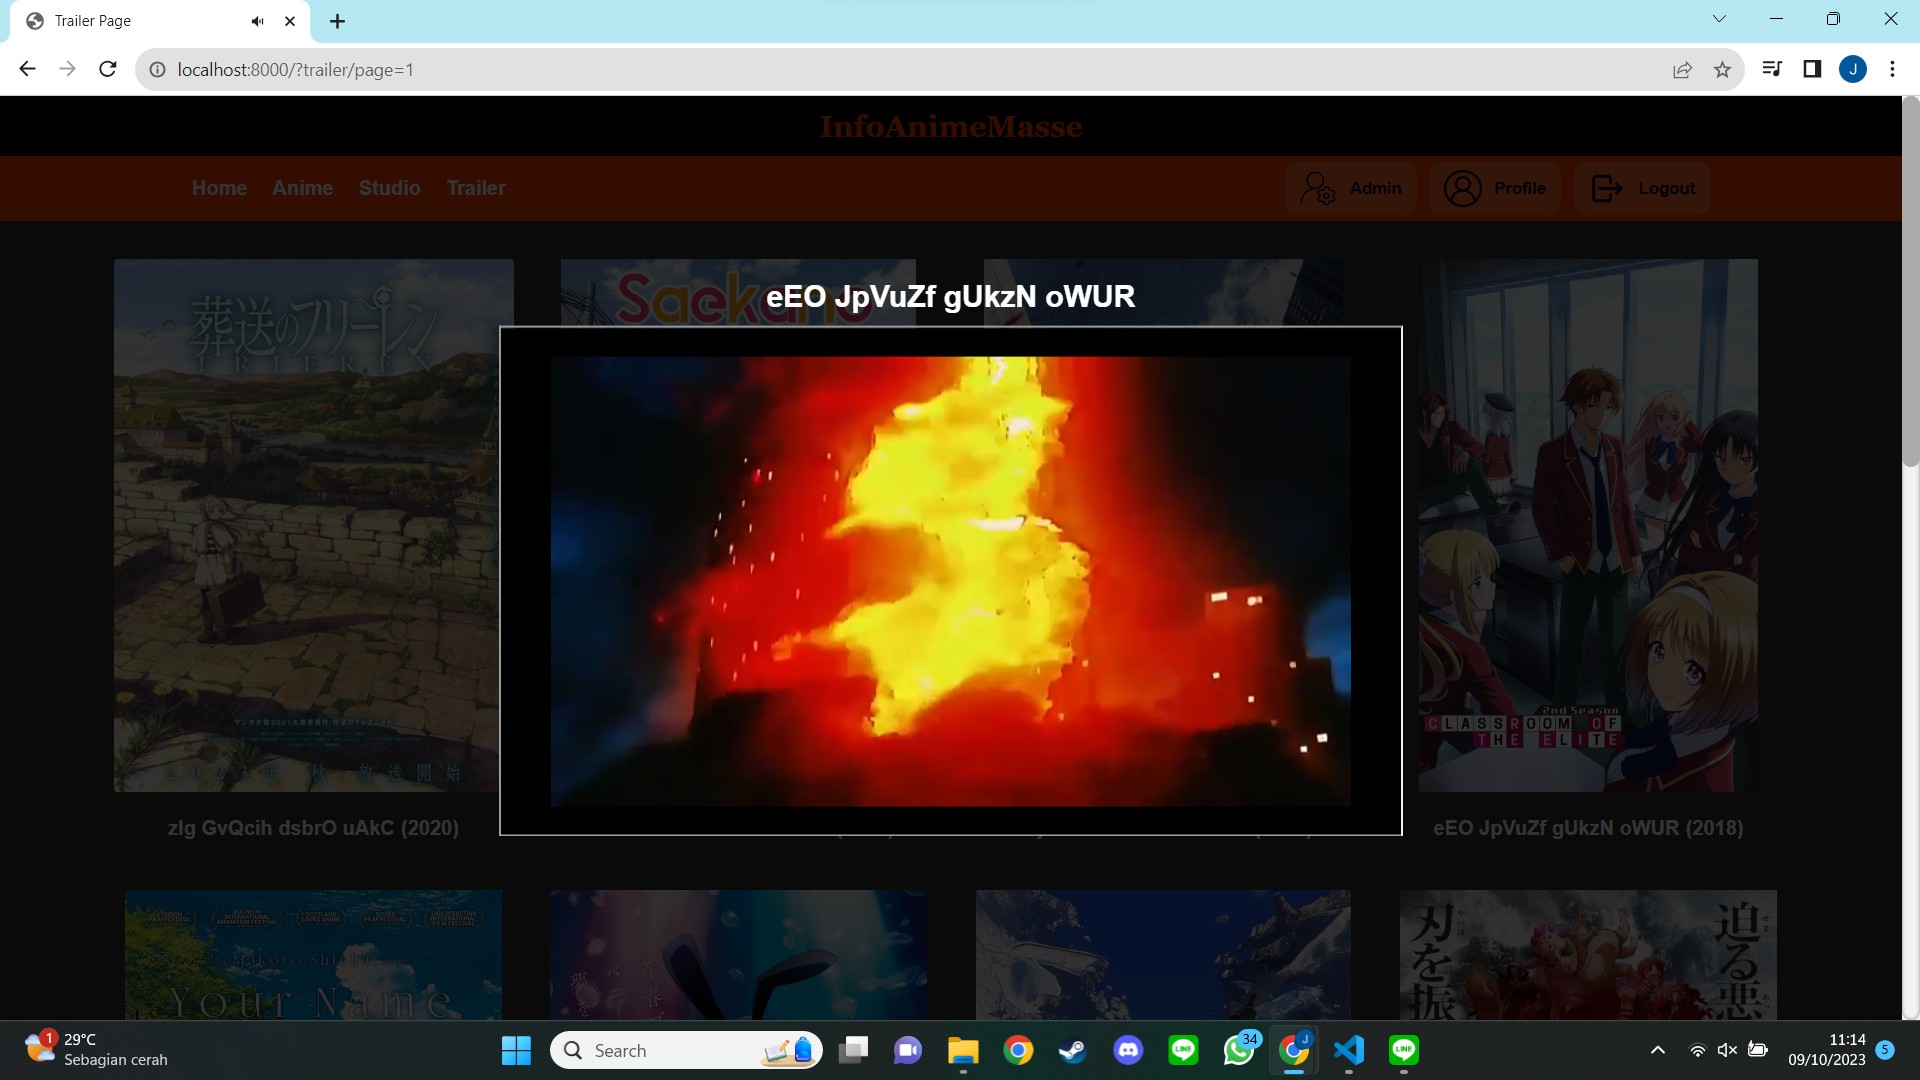This screenshot has width=1920, height=1080.
Task: Bookmark page with star icon
Action: 1722,69
